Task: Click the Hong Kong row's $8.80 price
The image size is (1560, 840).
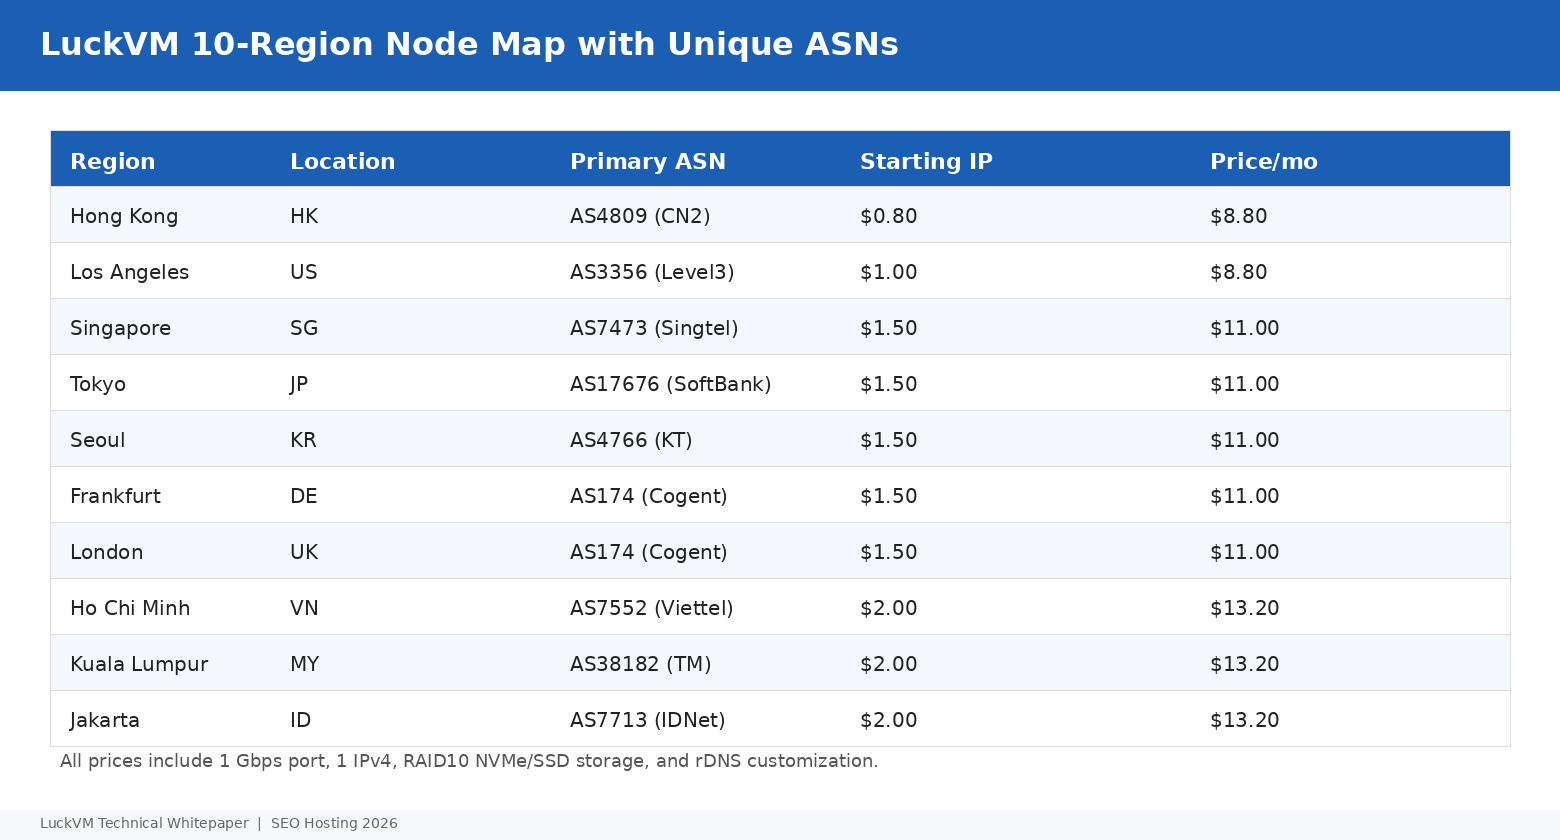Action: click(x=1239, y=216)
